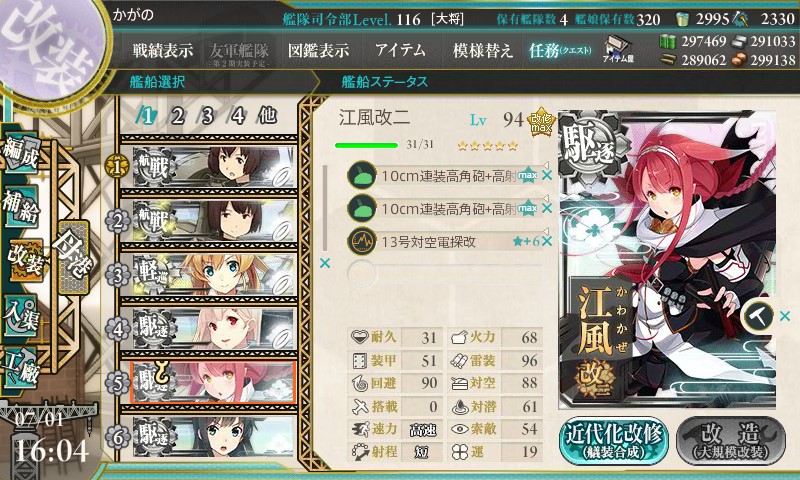The height and width of the screenshot is (480, 800).
Task: Open the 編成 fleet composition sidebar icon
Action: pyautogui.click(x=21, y=153)
